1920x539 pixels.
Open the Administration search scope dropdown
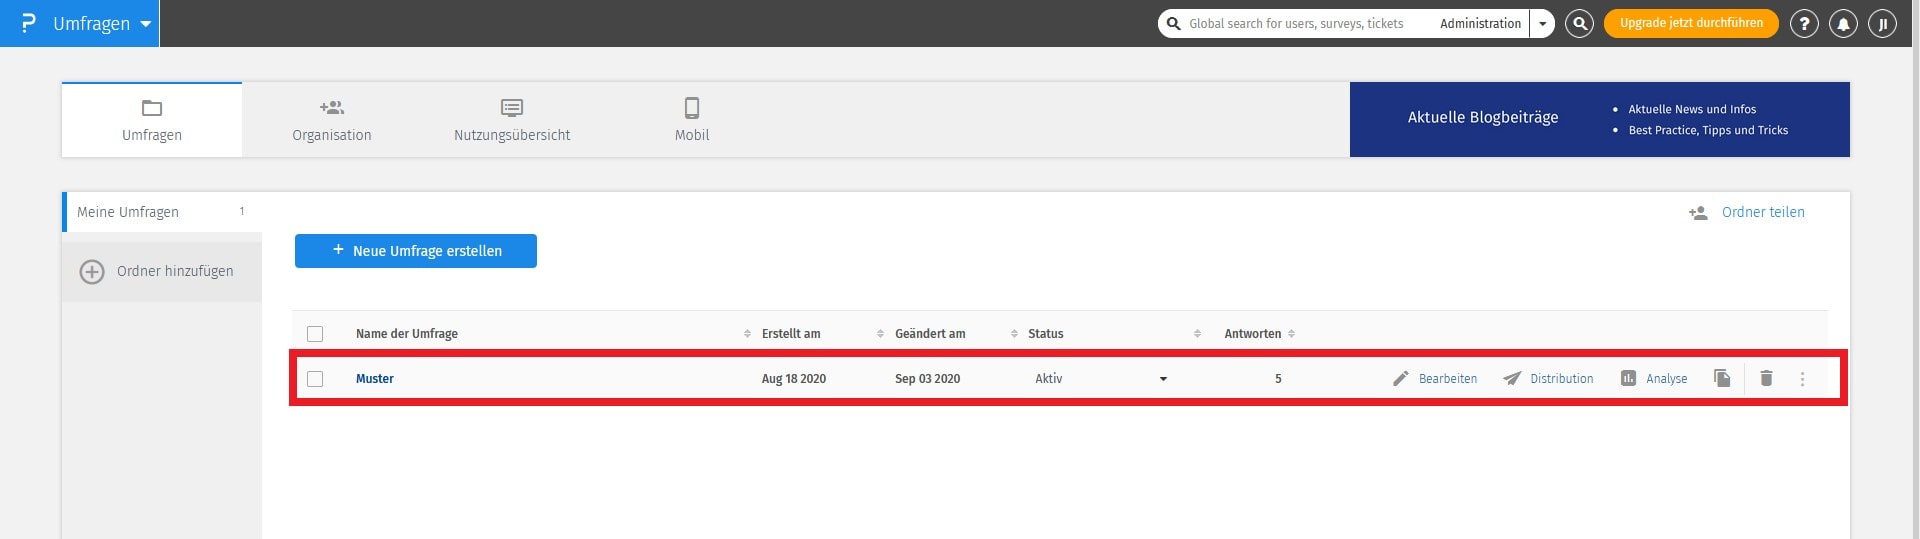[x=1542, y=24]
